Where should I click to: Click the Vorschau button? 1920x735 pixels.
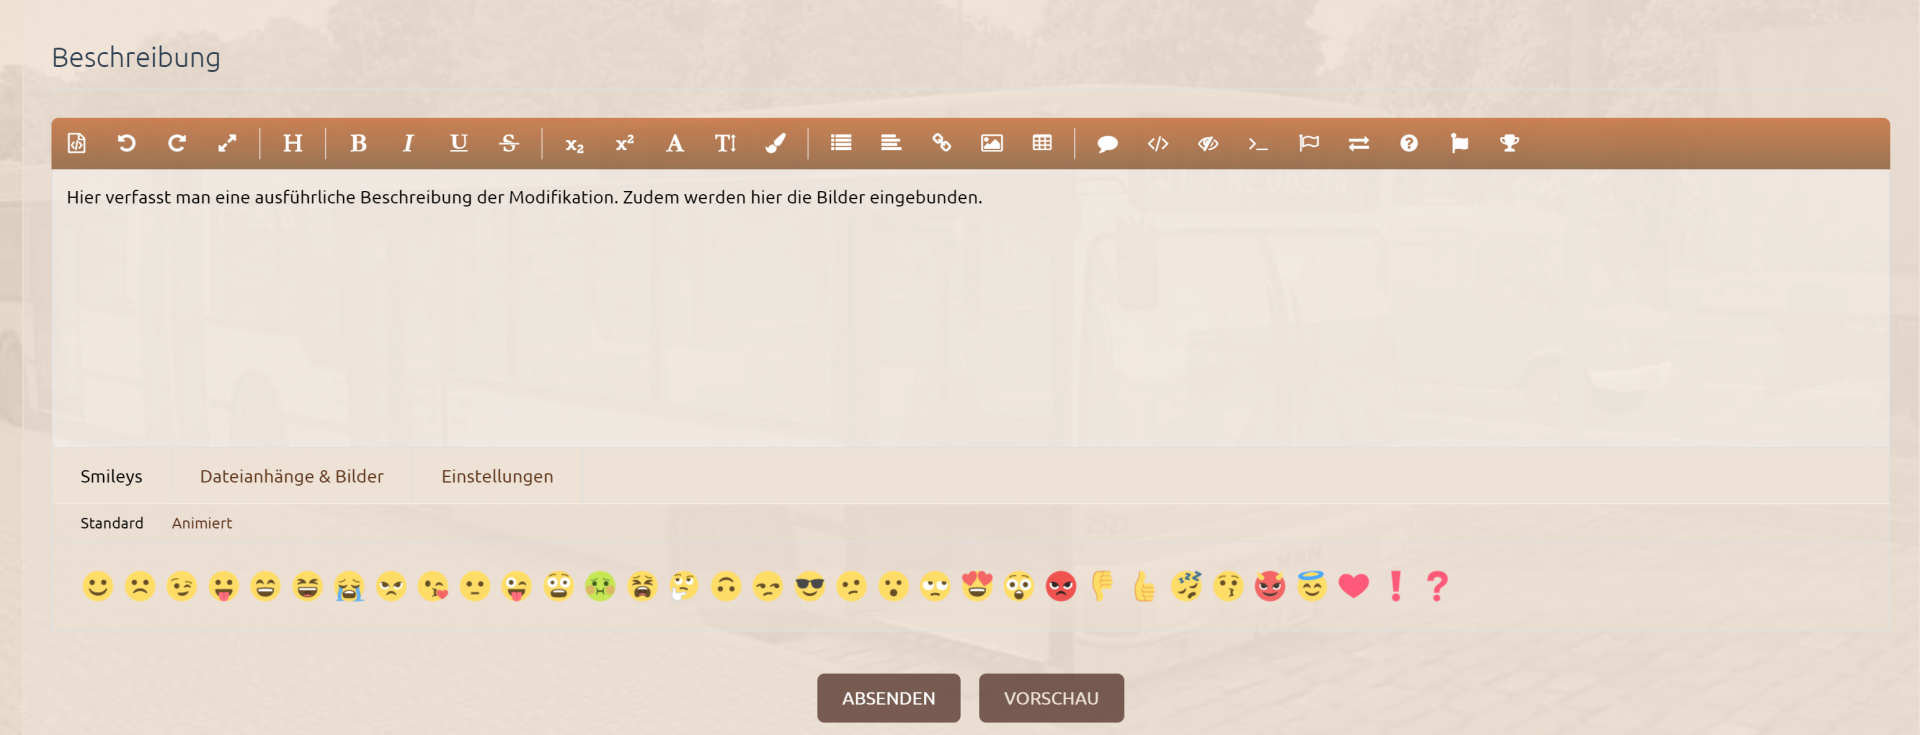click(x=1051, y=698)
